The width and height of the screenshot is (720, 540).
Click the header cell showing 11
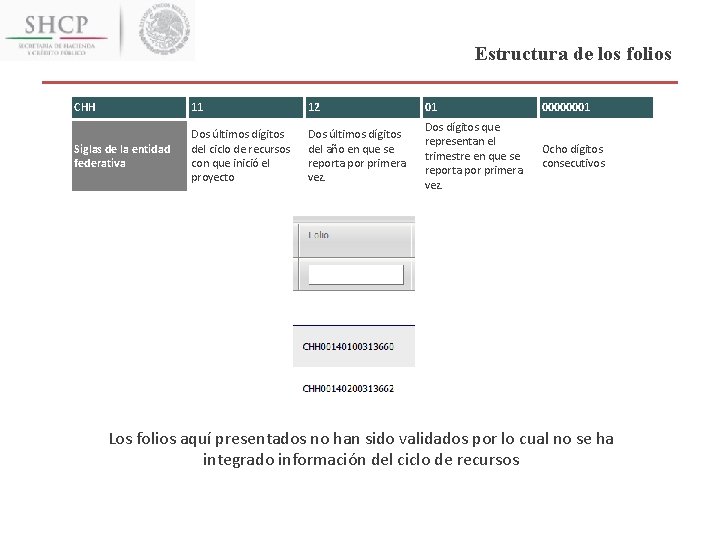tap(246, 107)
